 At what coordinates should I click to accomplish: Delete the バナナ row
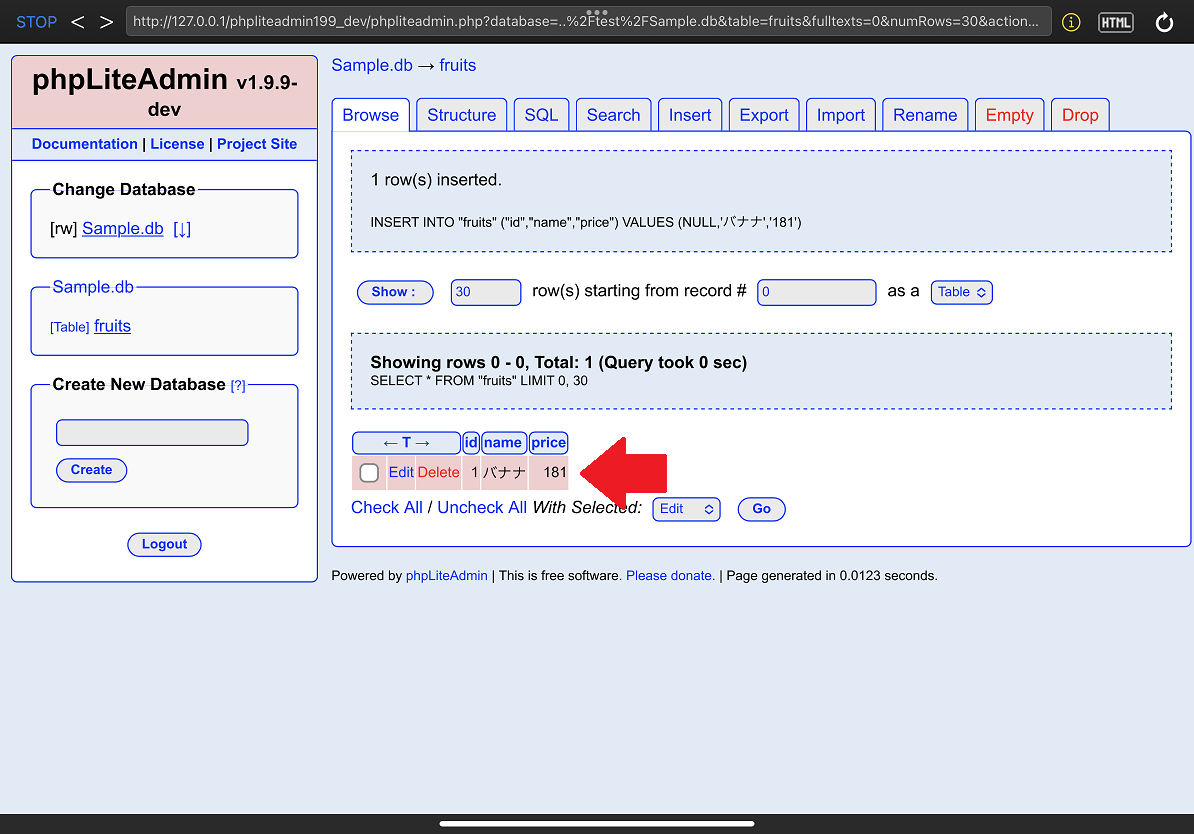[x=439, y=472]
